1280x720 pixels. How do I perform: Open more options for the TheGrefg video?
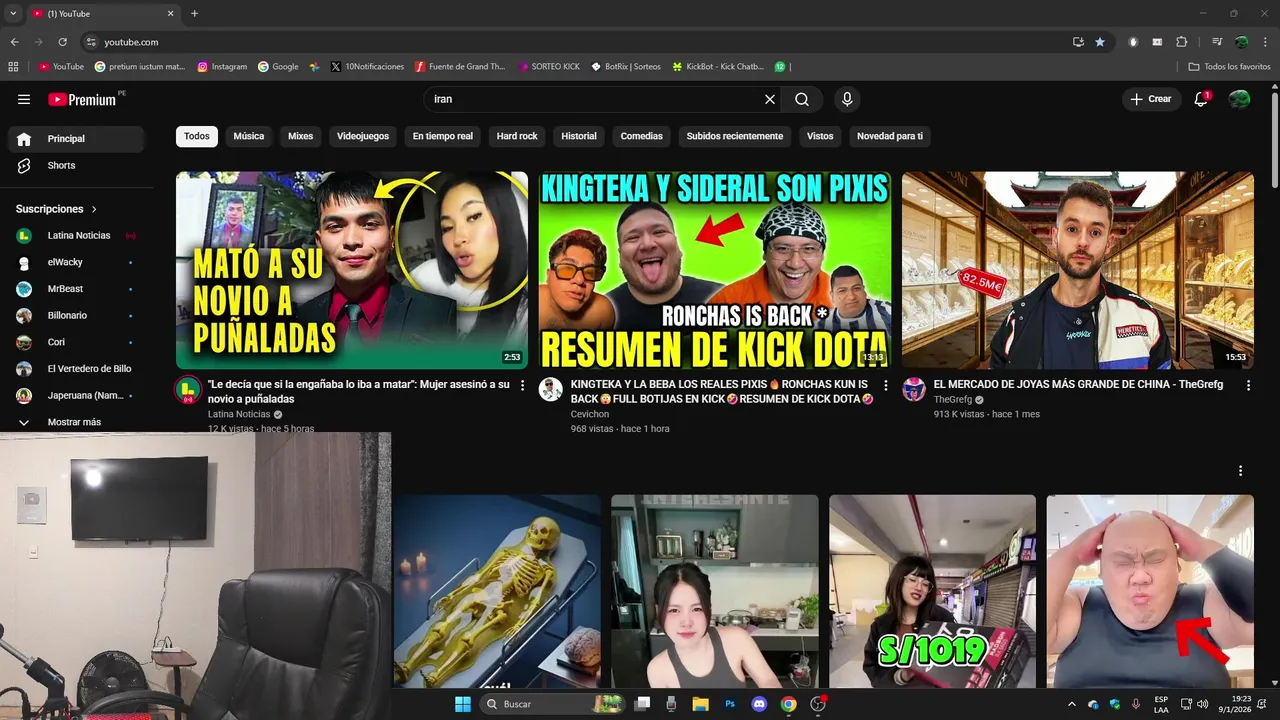1248,385
